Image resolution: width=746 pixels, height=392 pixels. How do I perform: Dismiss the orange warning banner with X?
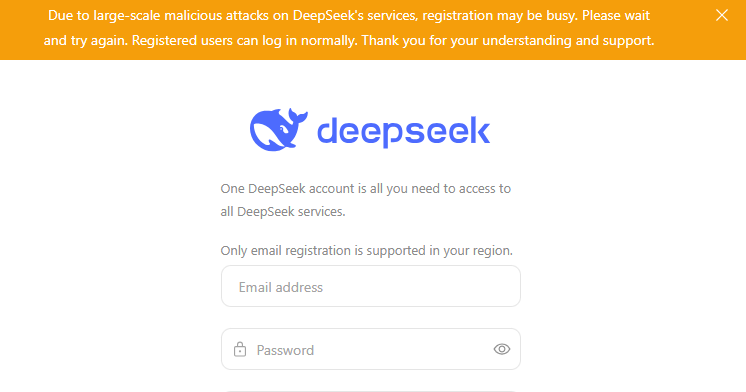click(722, 15)
